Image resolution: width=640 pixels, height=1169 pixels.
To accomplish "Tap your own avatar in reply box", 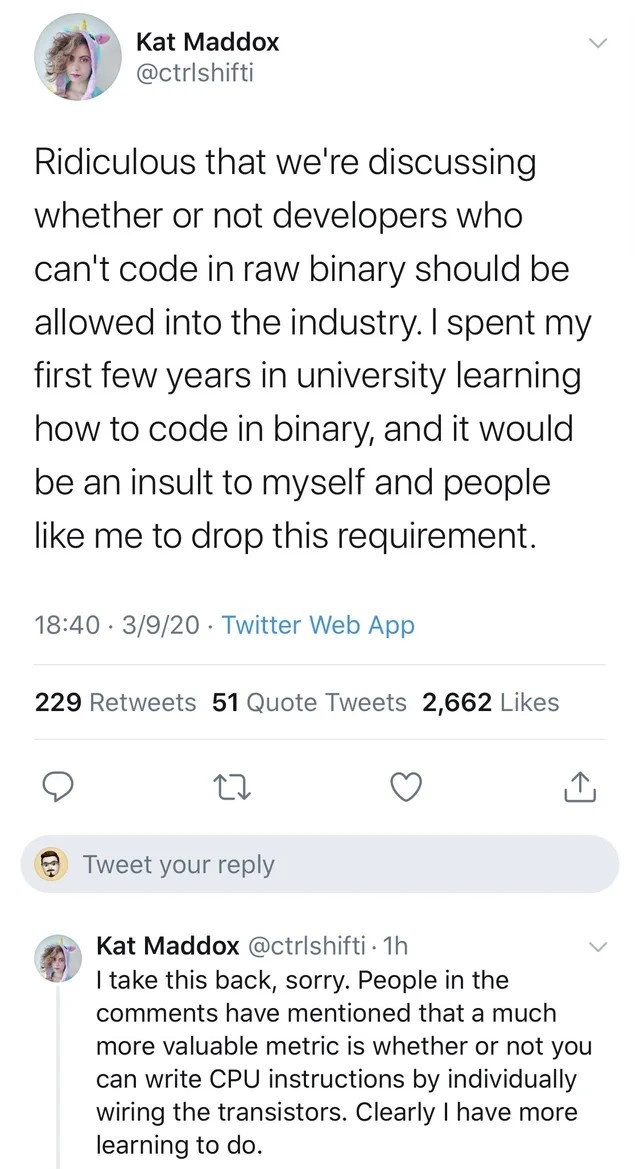I will (x=51, y=864).
